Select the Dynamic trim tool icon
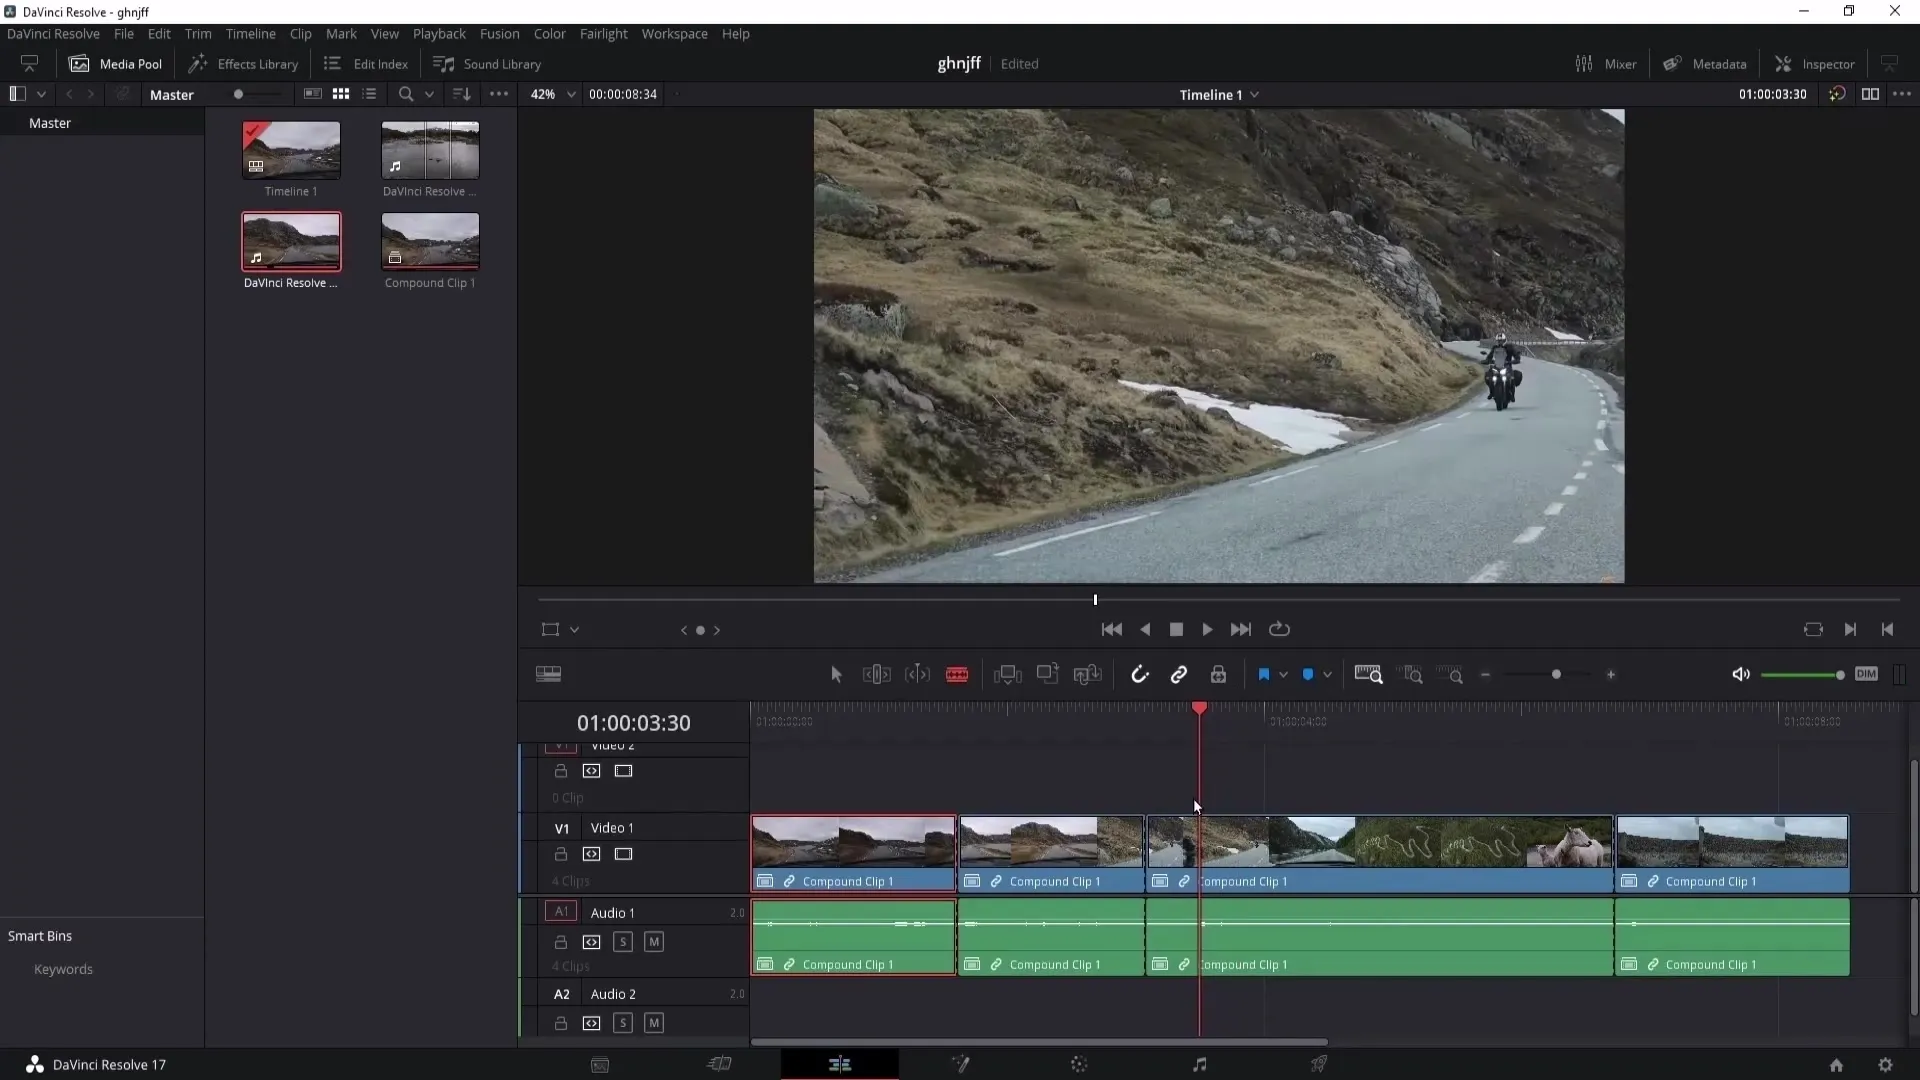This screenshot has width=1920, height=1080. pos(918,674)
